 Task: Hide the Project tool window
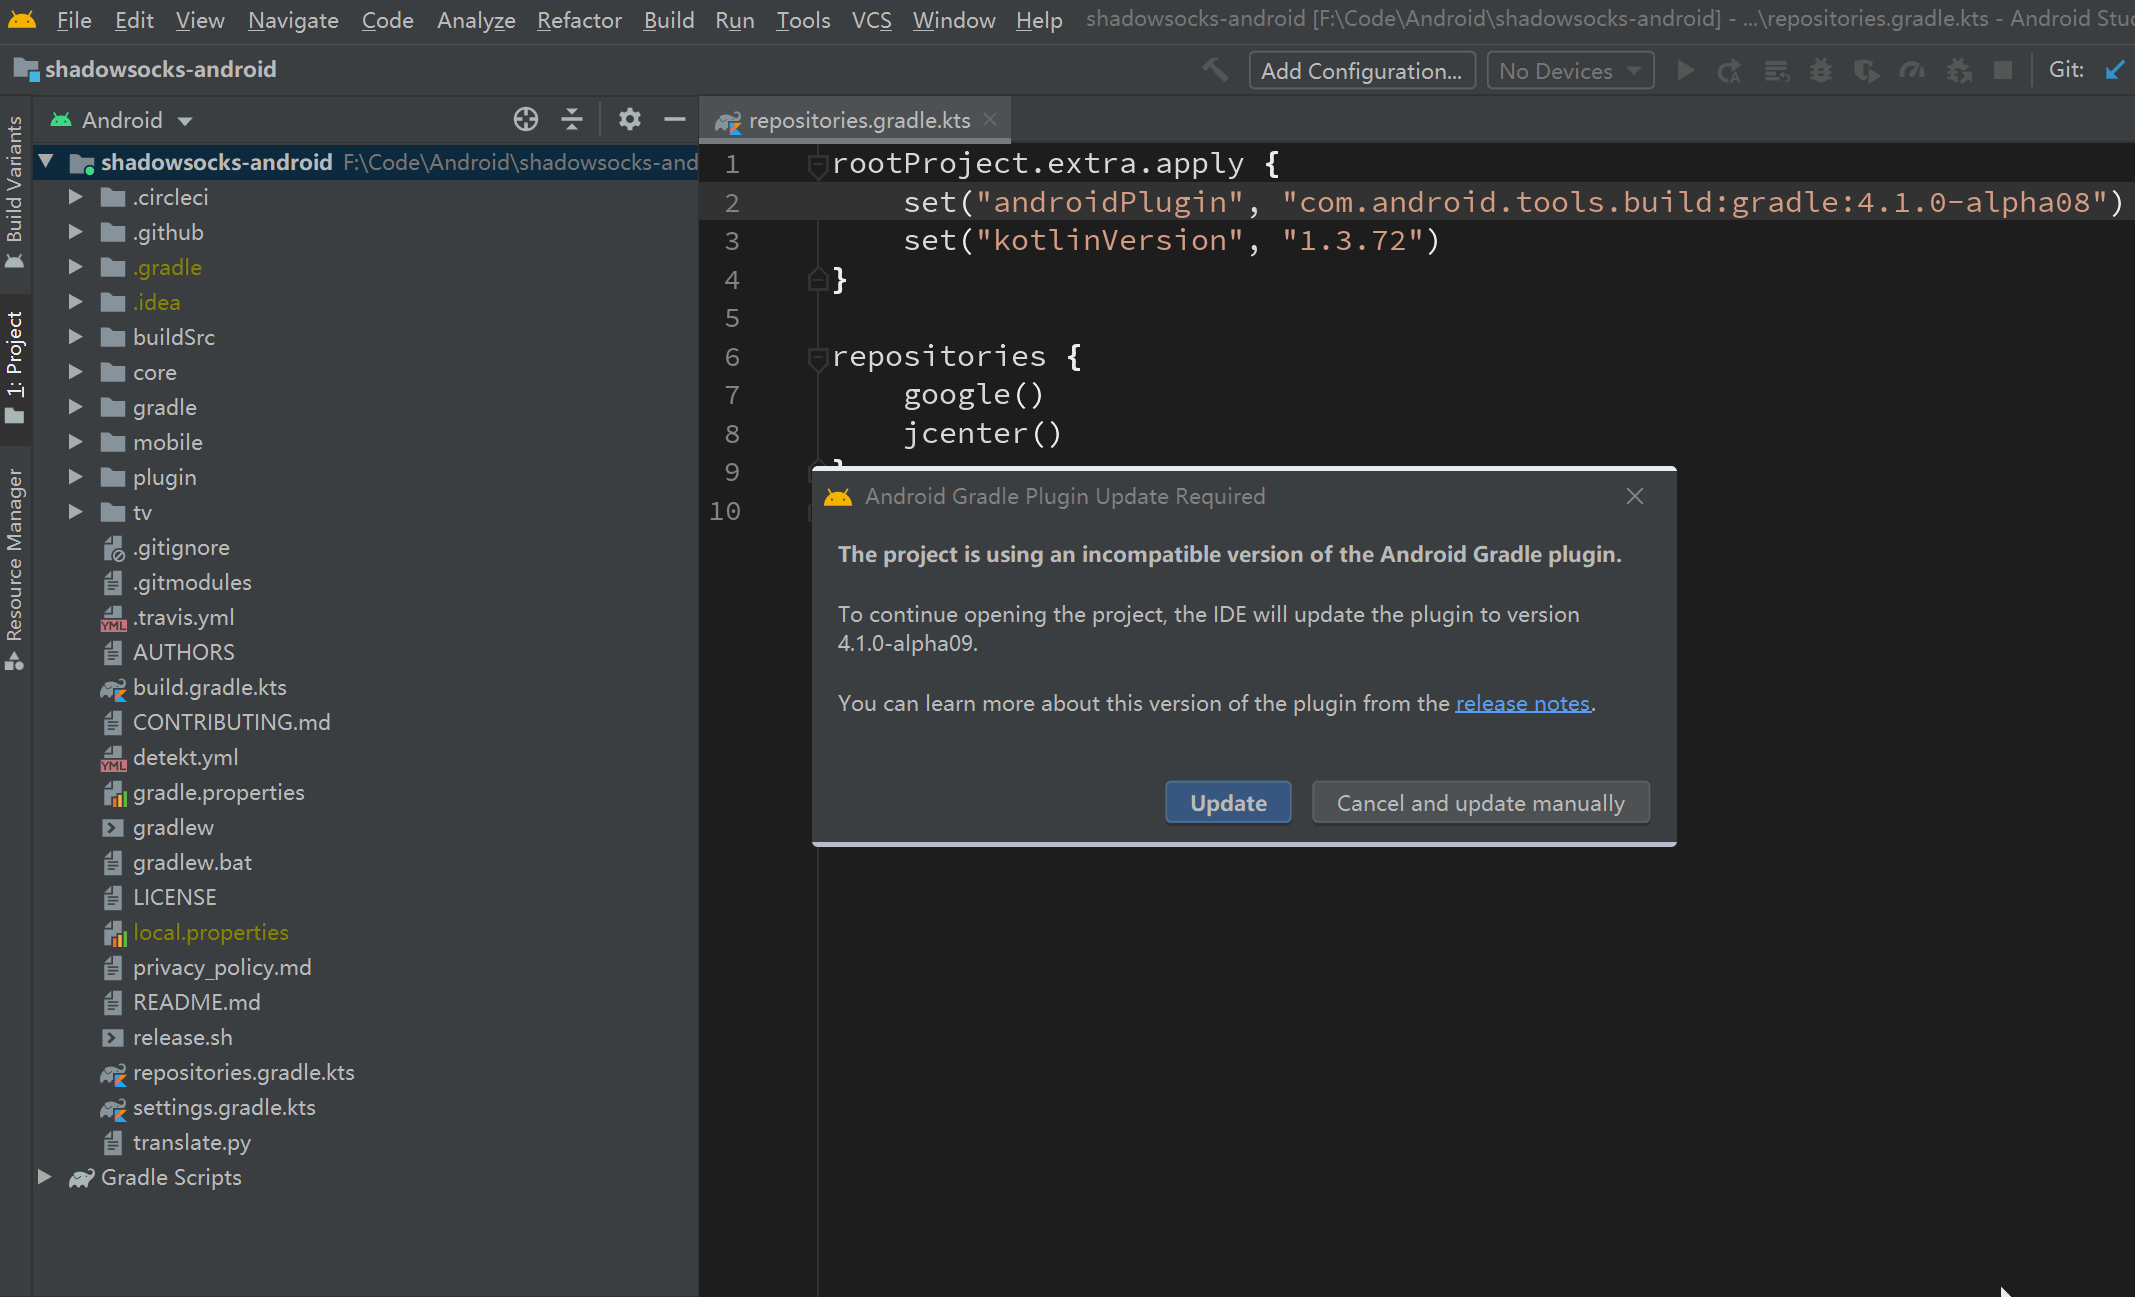coord(675,119)
